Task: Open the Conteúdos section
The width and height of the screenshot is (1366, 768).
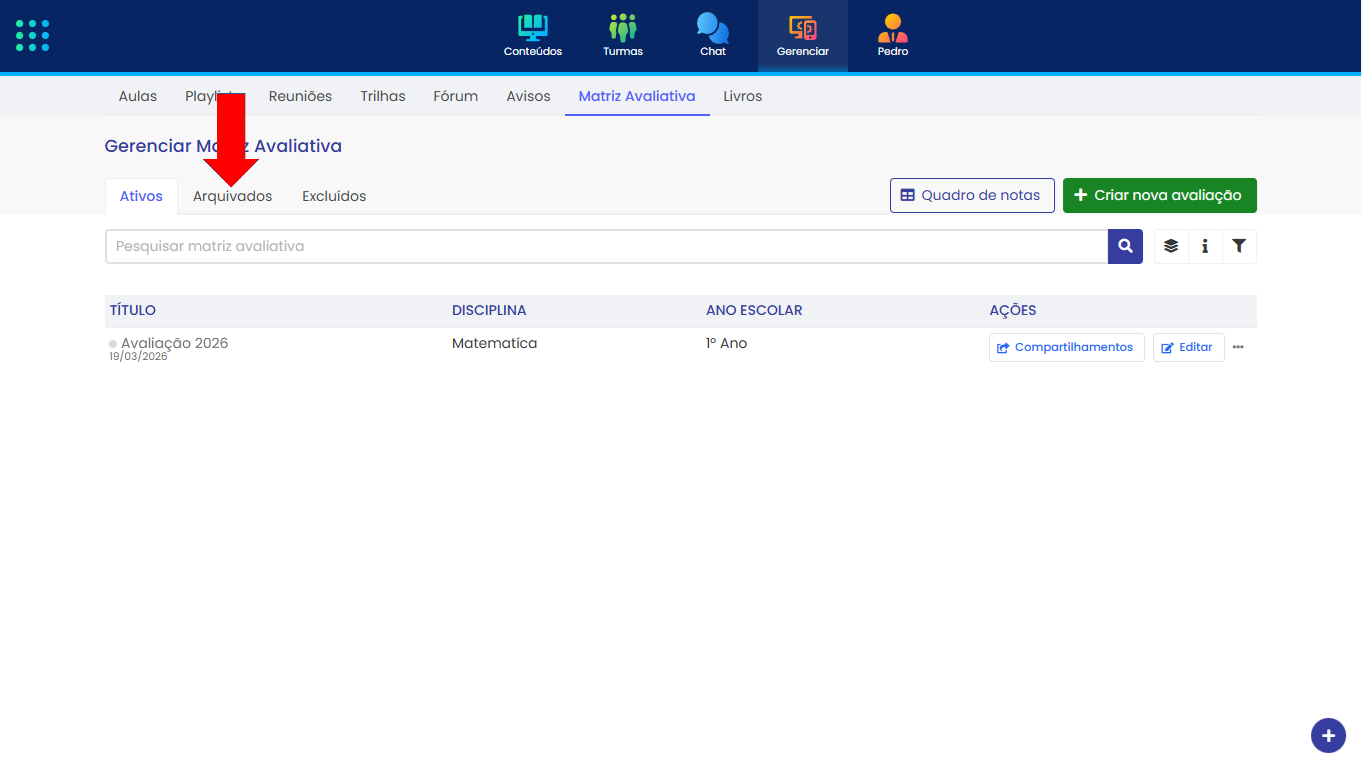Action: coord(533,36)
